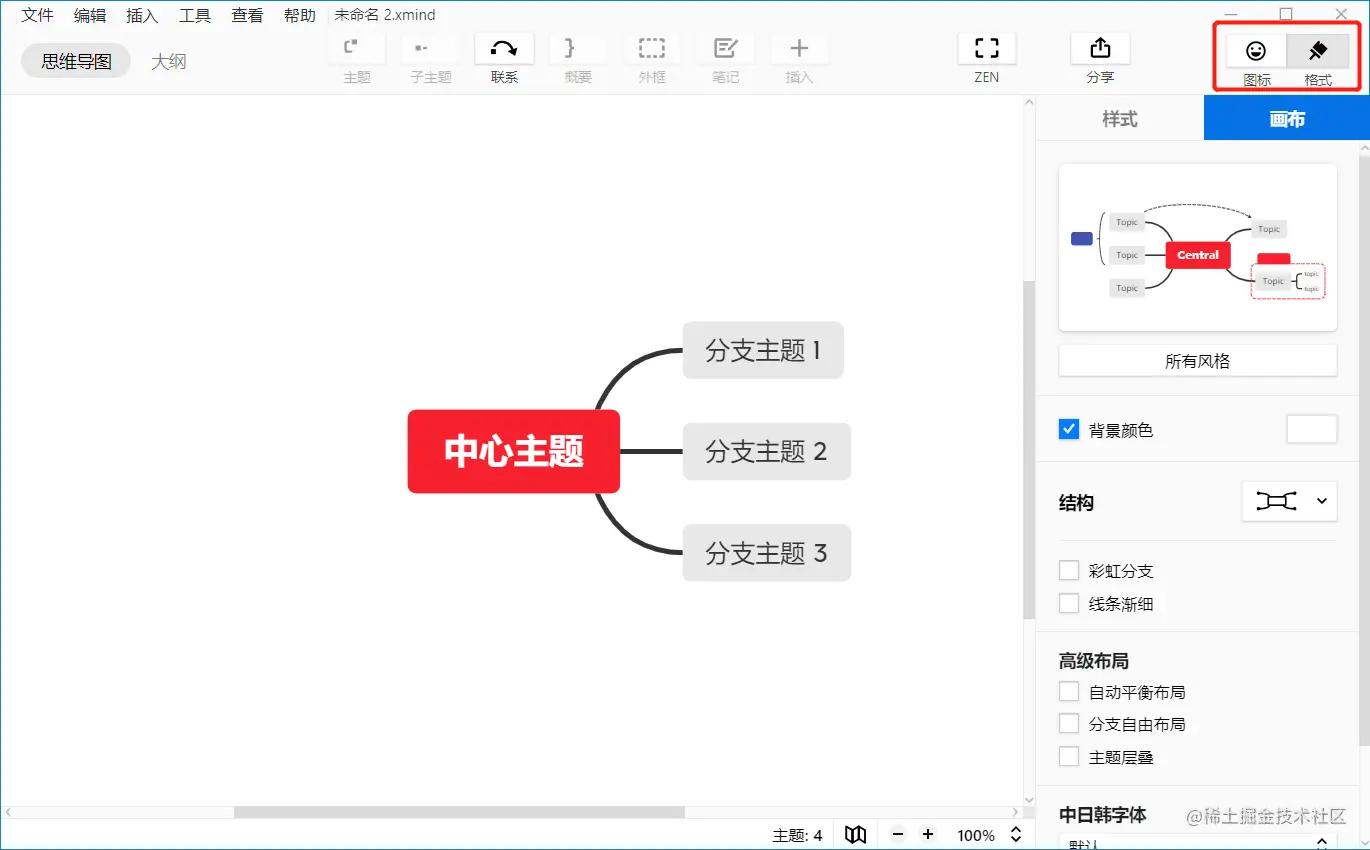Viewport: 1370px width, 850px height.
Task: Open the 笔记 notes tool
Action: tap(726, 48)
